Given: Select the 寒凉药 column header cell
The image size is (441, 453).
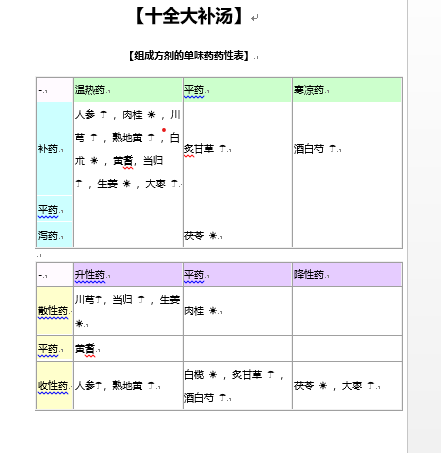Looking at the screenshot, I should pos(347,90).
